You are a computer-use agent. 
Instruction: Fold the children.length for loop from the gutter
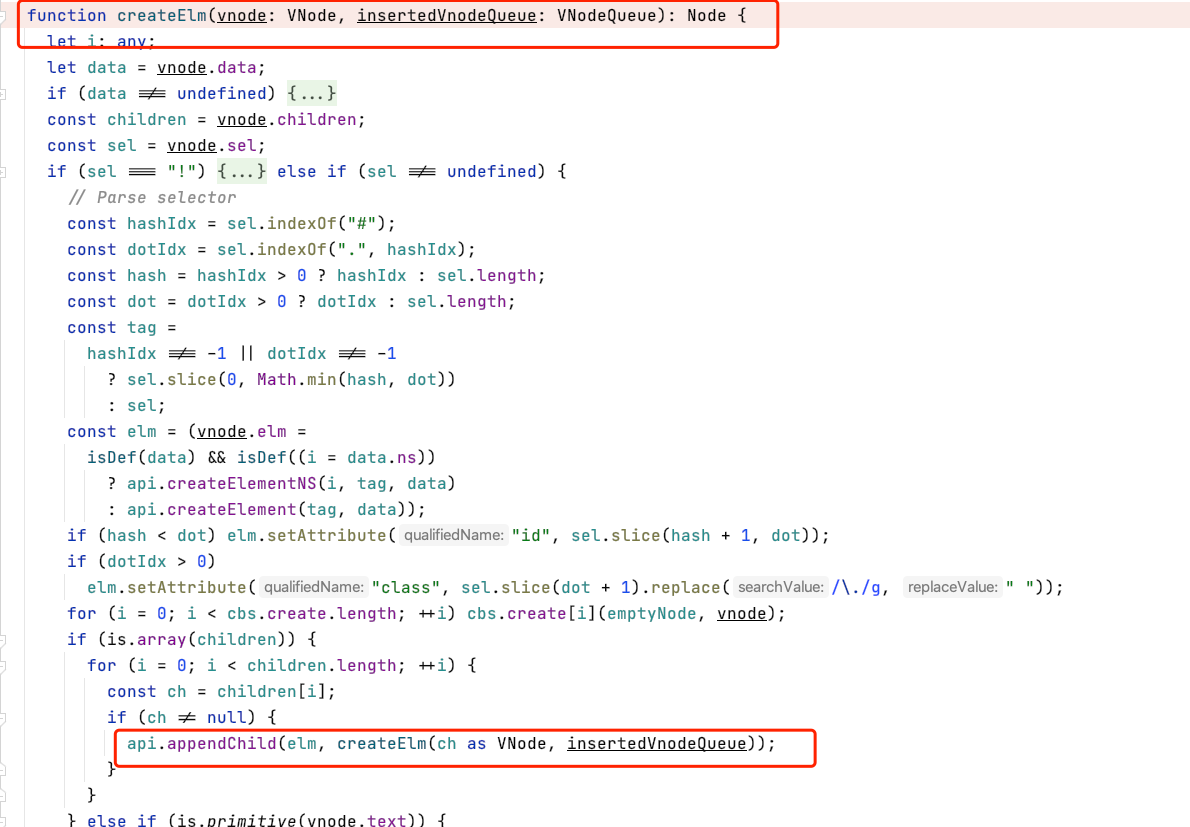(3, 665)
